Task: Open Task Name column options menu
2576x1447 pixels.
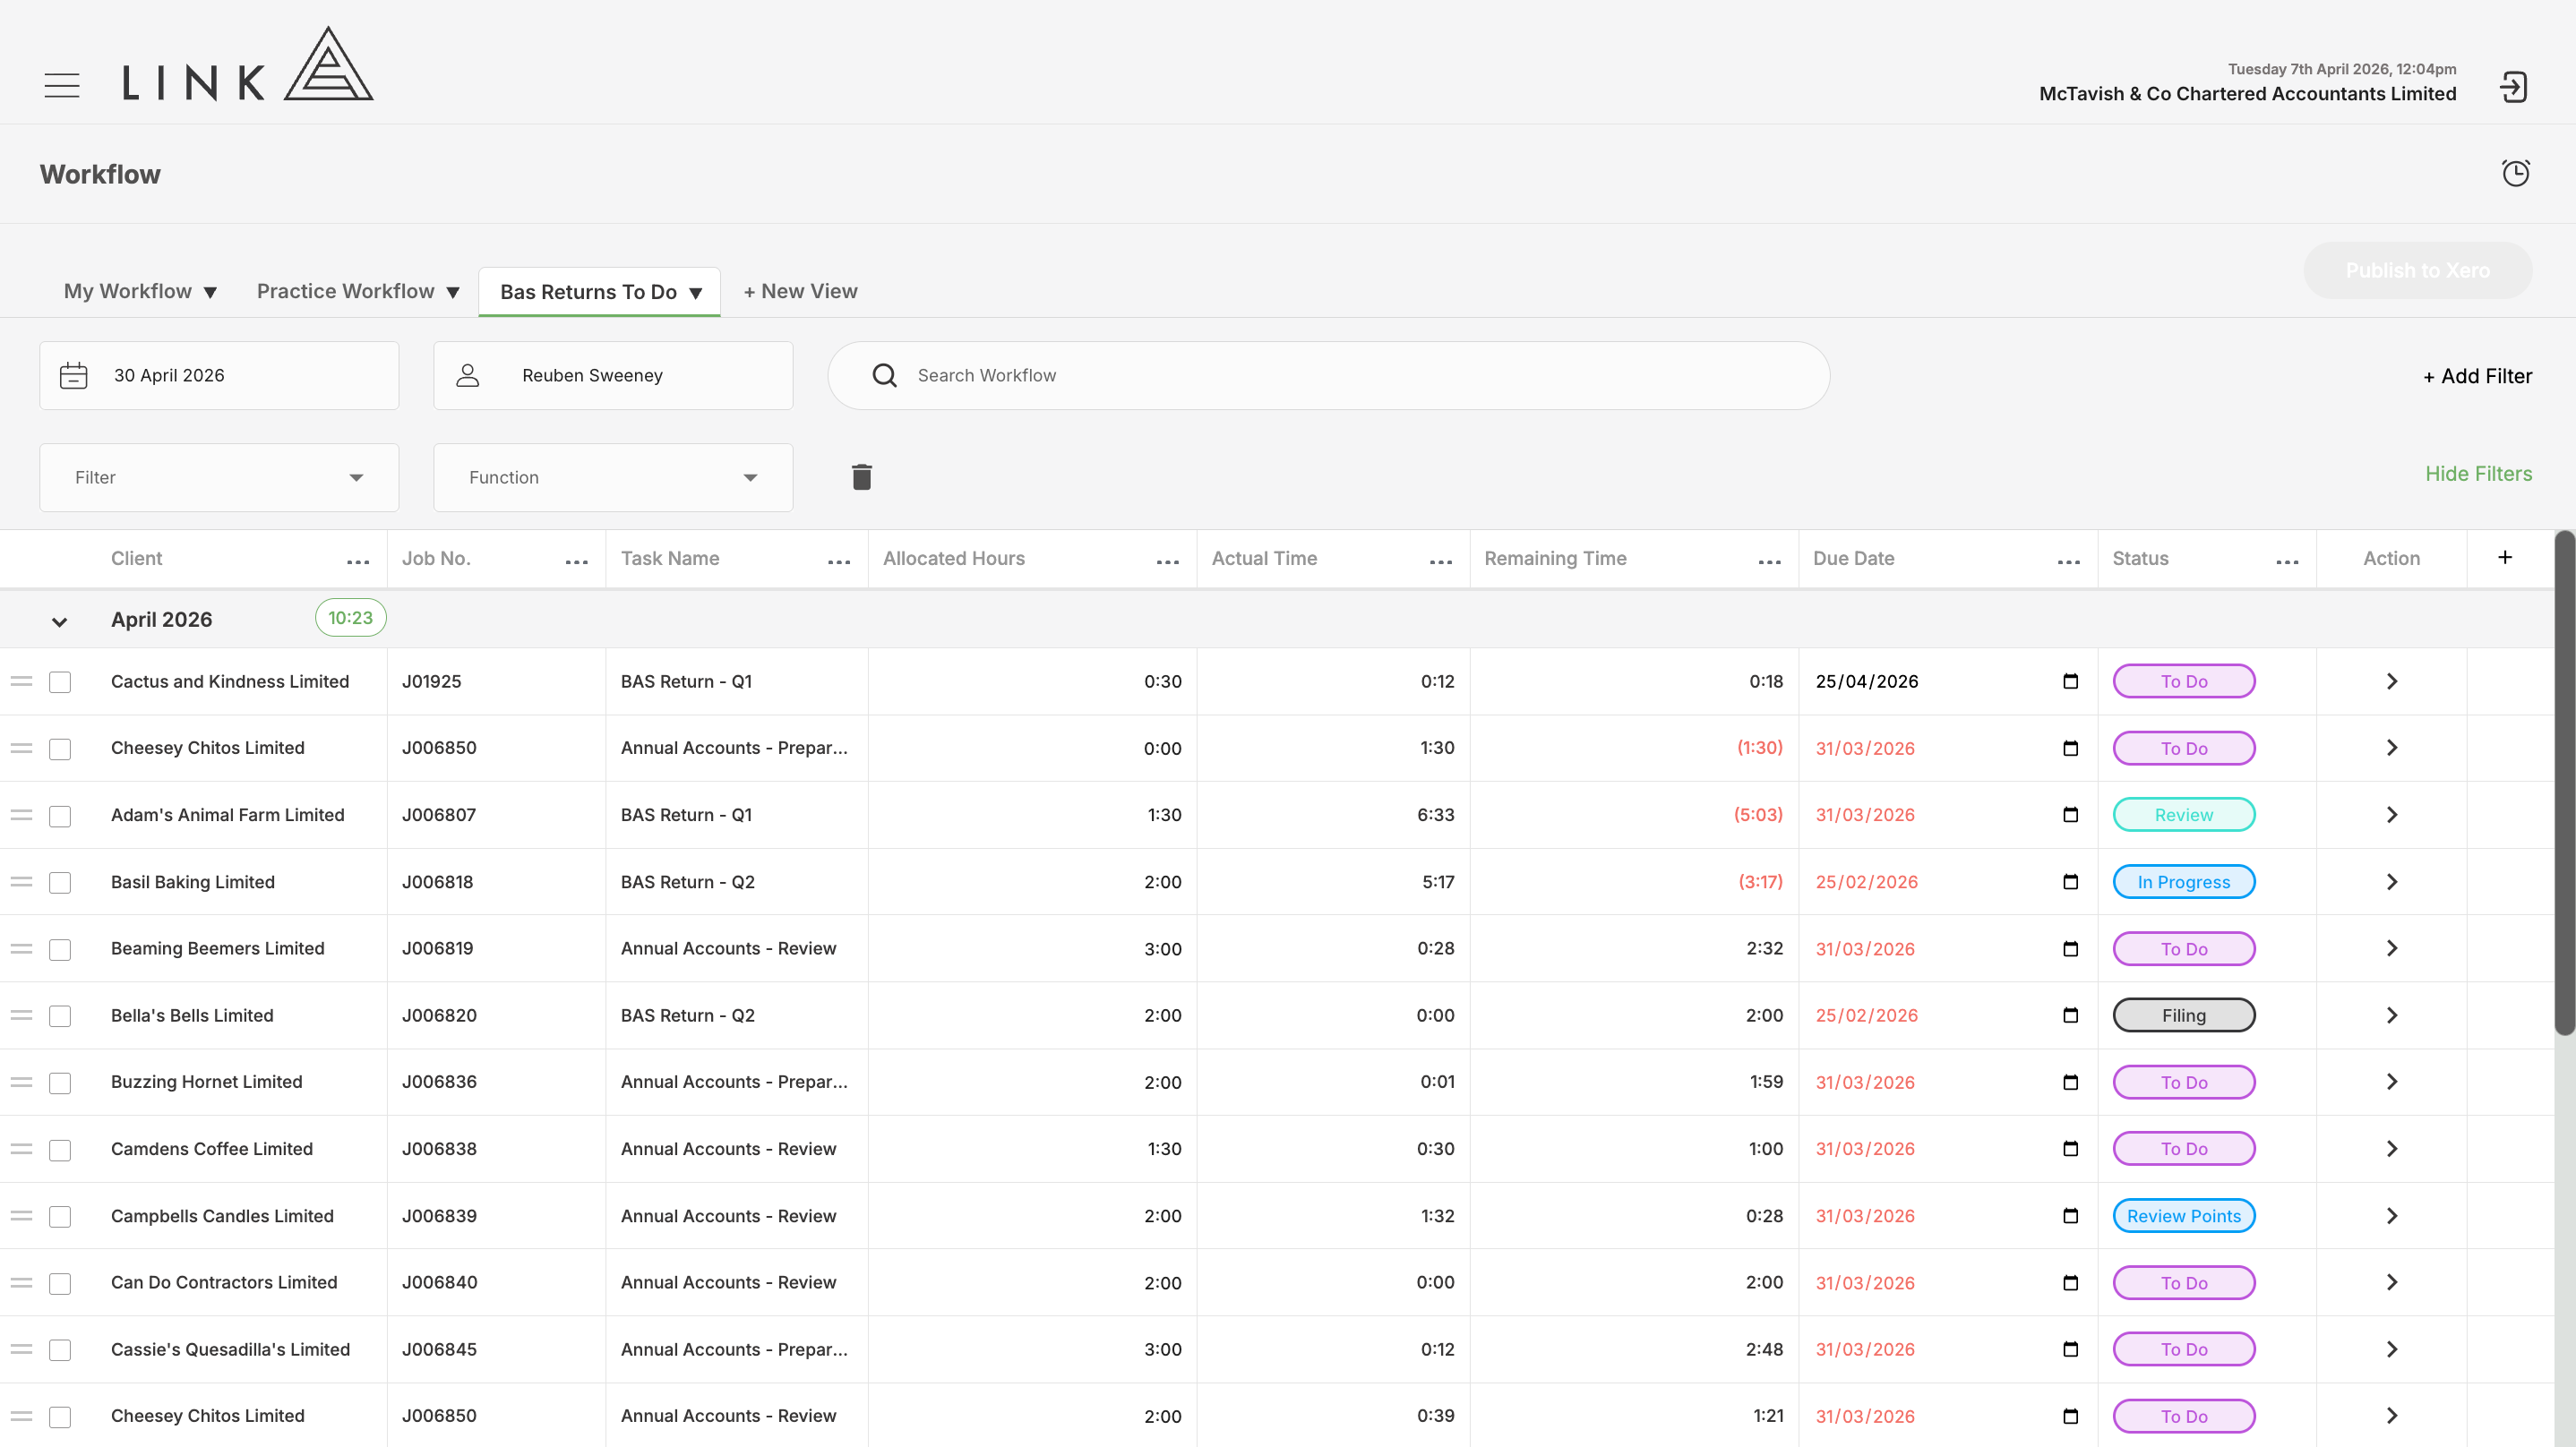Action: (x=839, y=562)
